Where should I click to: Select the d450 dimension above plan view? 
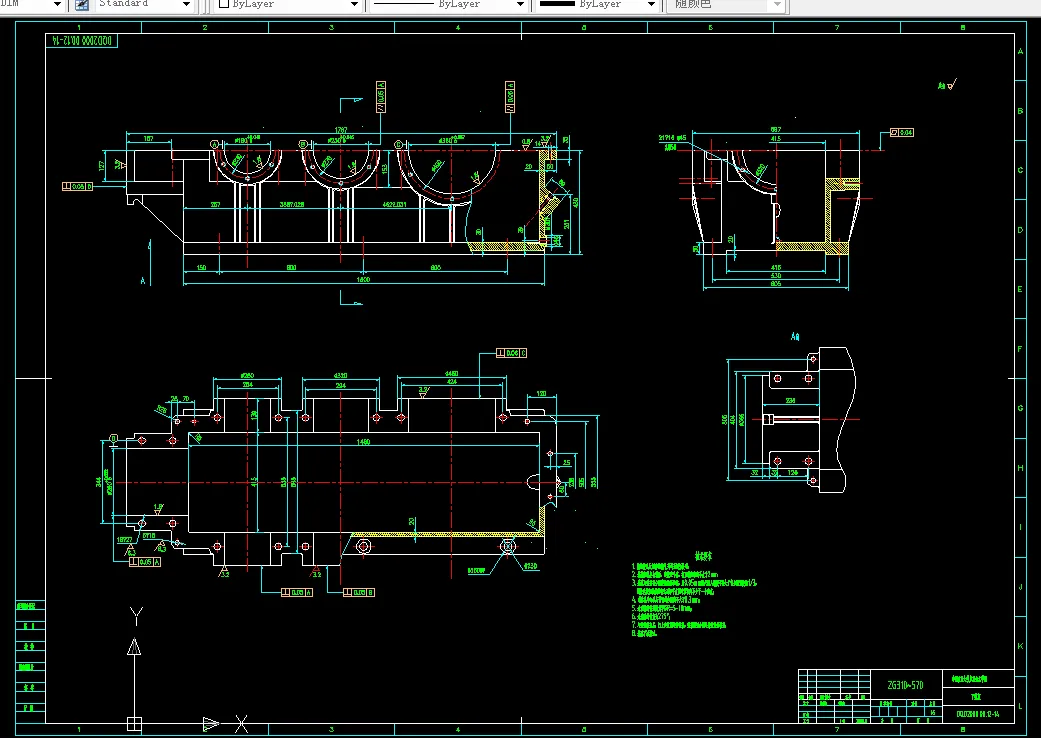pos(451,374)
